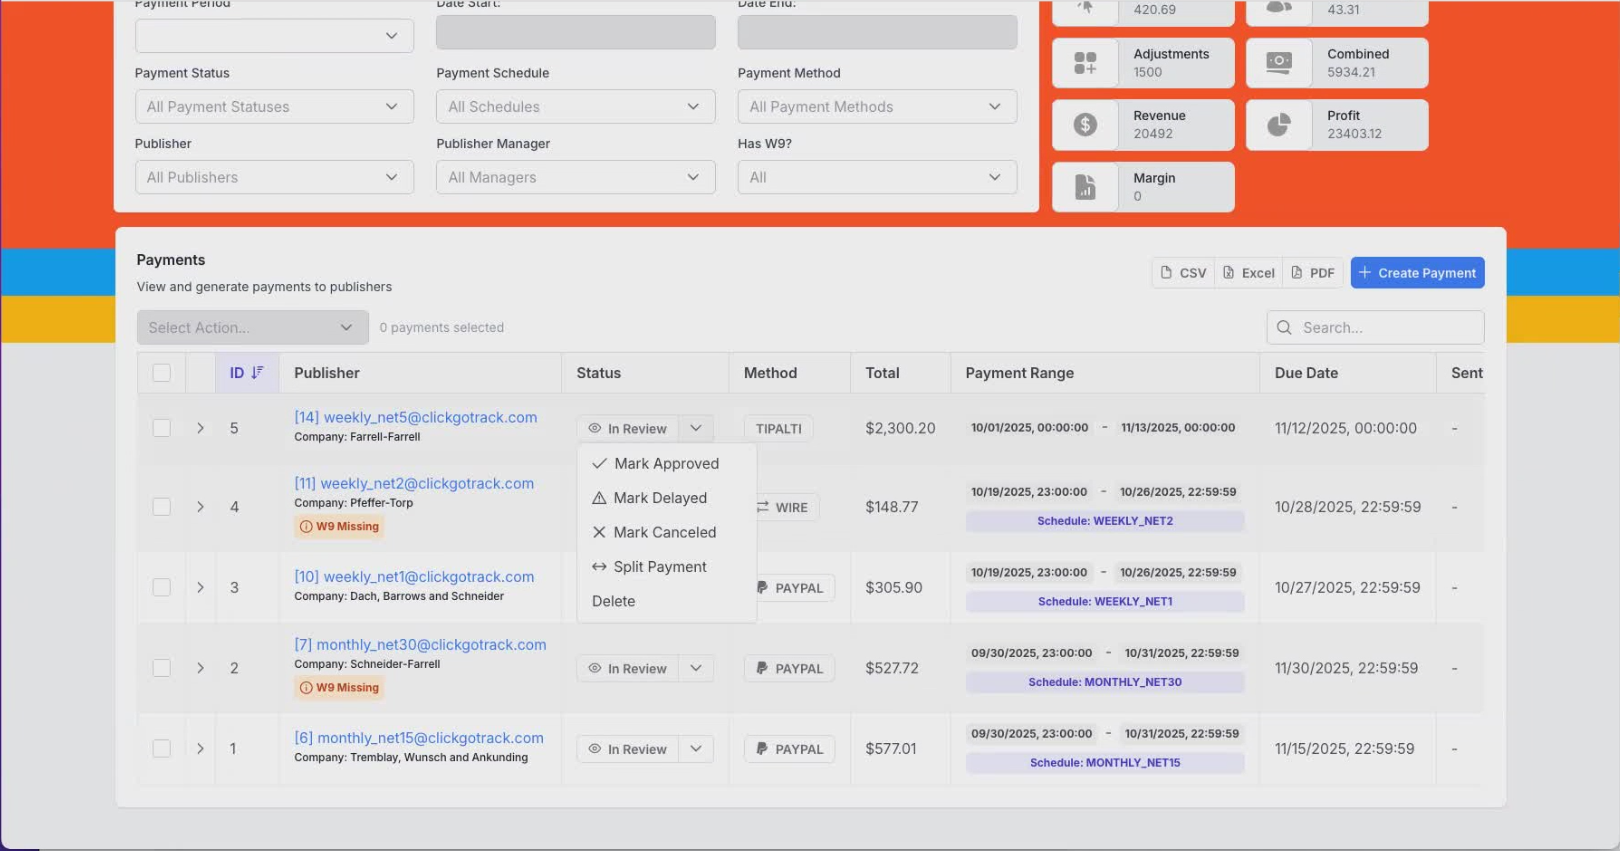
Task: Click the Profit pie chart icon
Action: coord(1279,125)
